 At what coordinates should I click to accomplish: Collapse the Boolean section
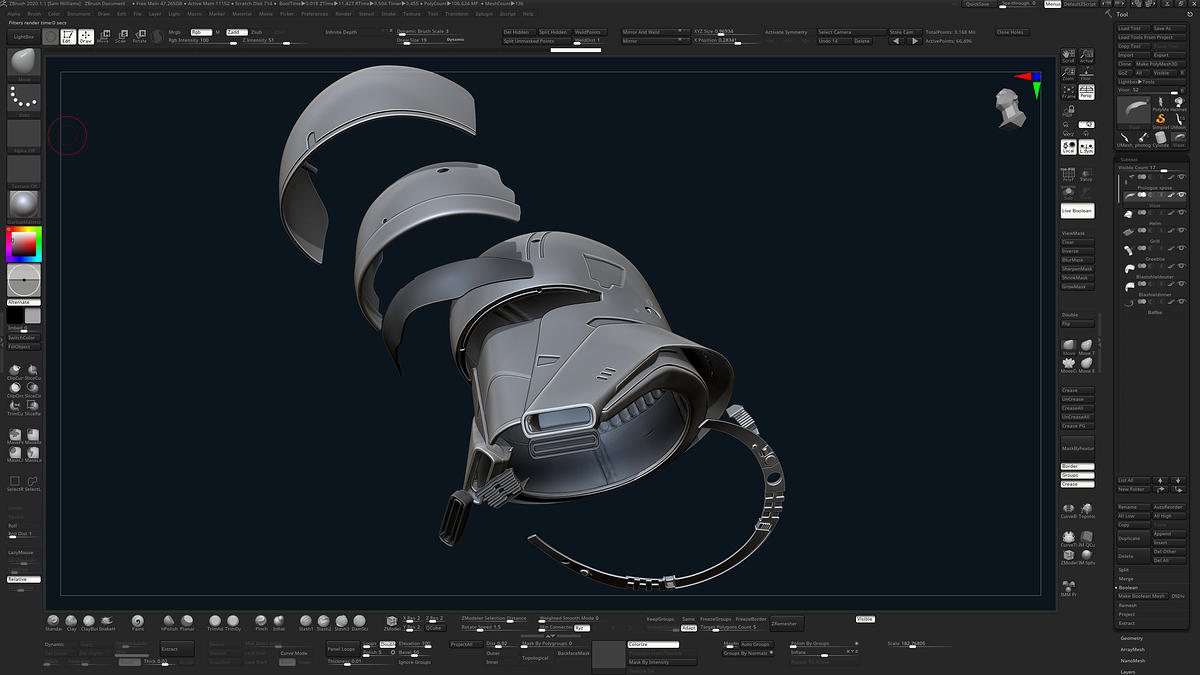(x=1128, y=587)
